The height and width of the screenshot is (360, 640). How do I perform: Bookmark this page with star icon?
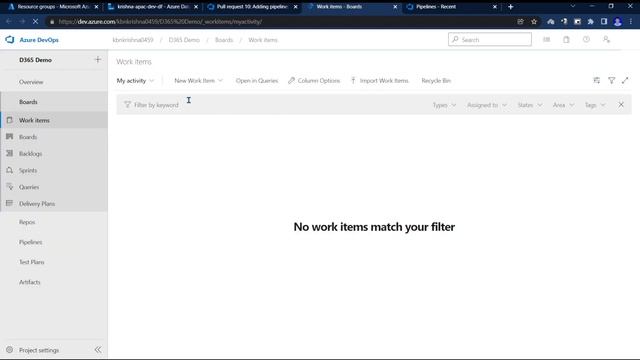point(534,22)
